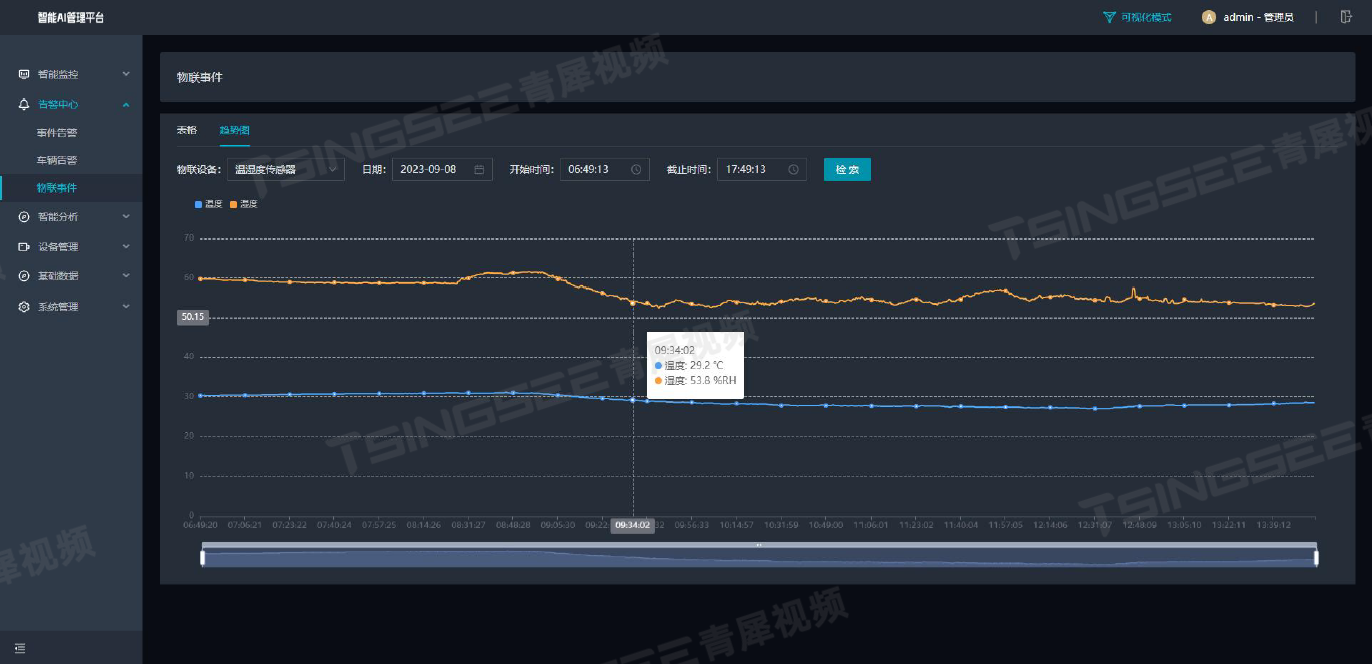Image resolution: width=1372 pixels, height=664 pixels.
Task: Click the 70 y-axis value
Action: point(189,238)
